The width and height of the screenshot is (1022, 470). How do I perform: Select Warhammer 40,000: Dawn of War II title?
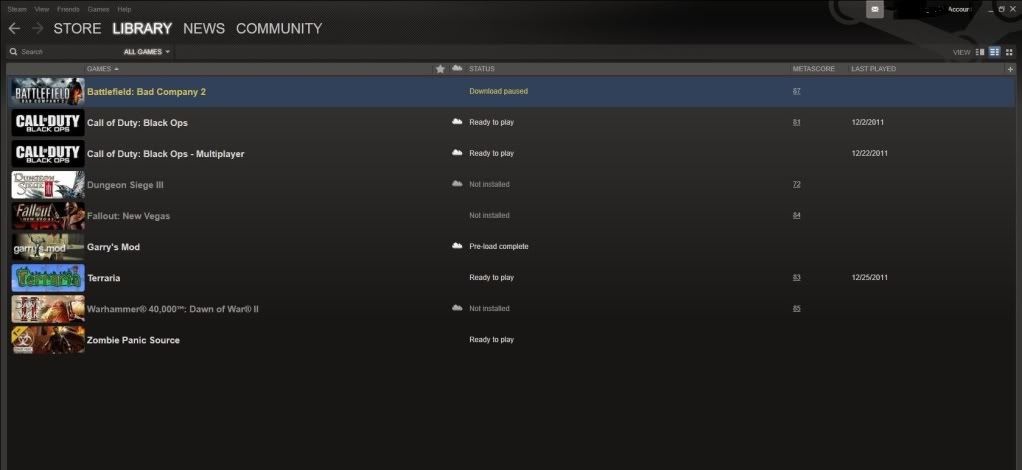[x=173, y=309]
